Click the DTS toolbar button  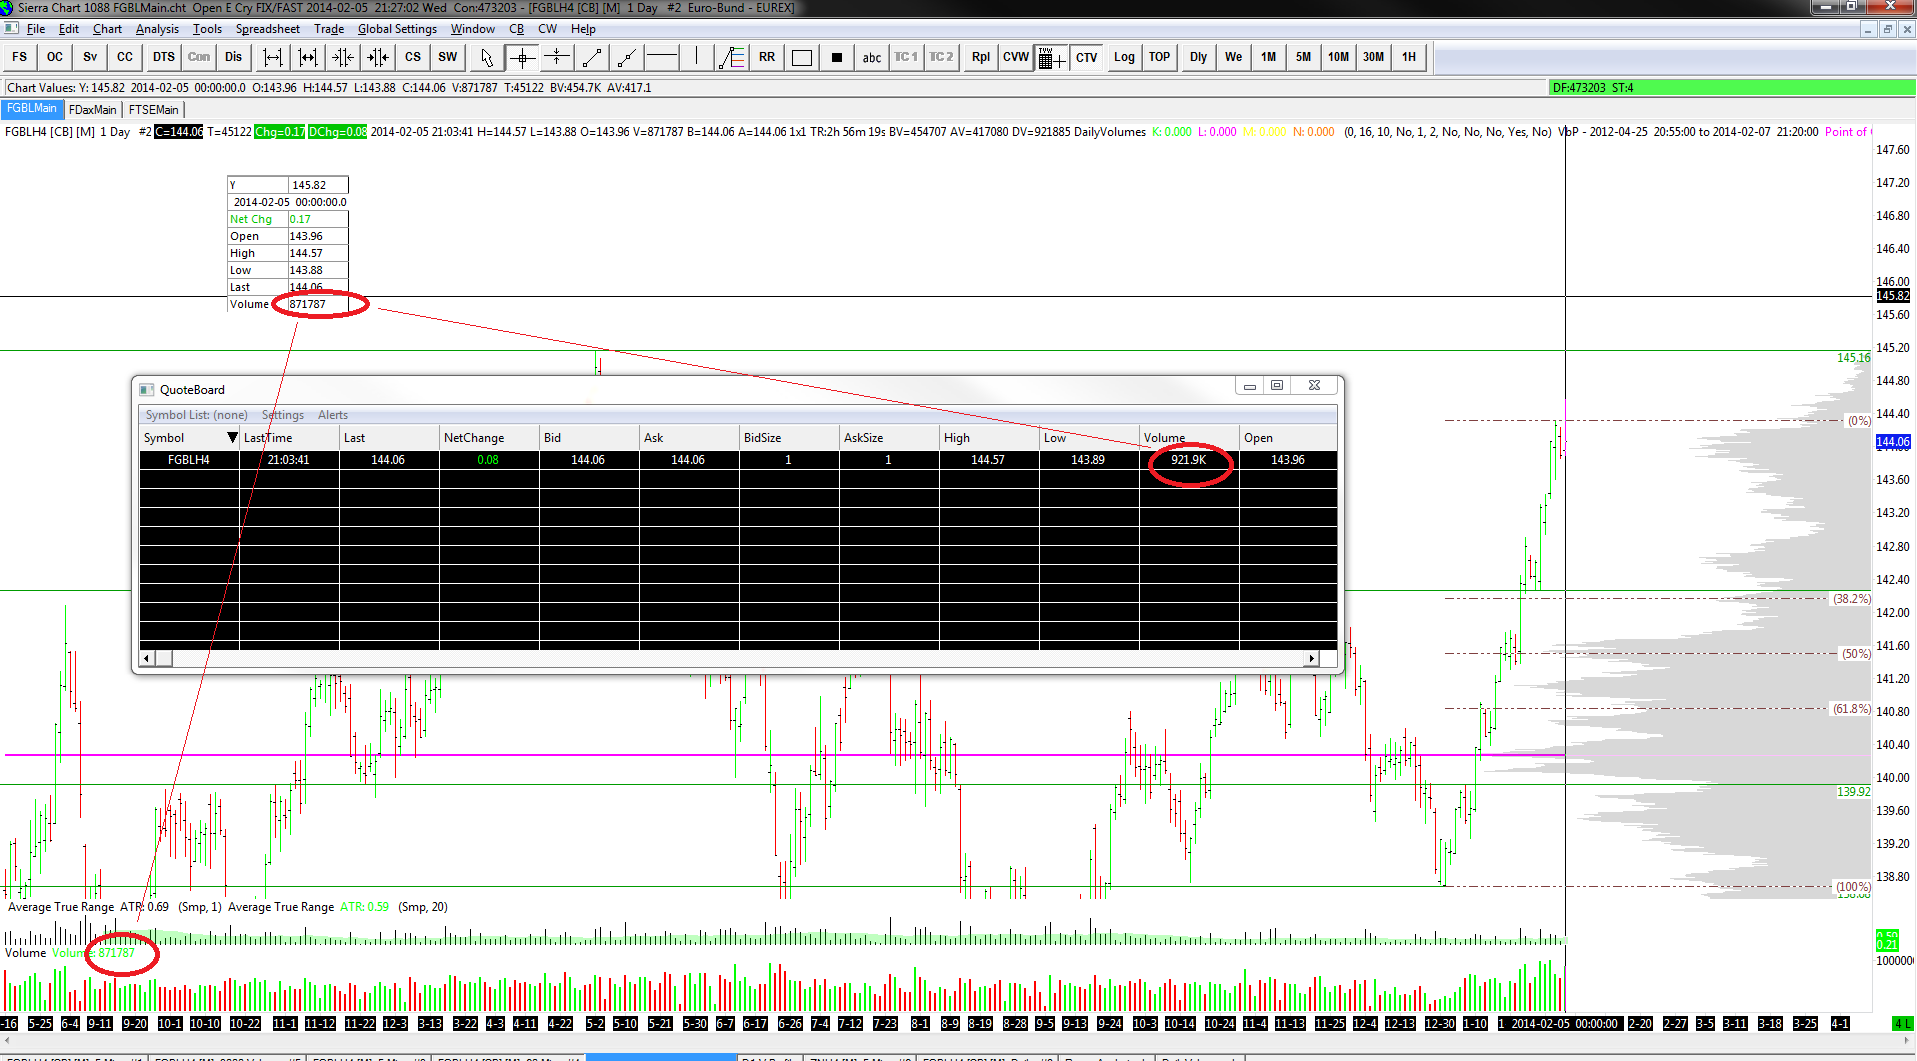tap(164, 57)
